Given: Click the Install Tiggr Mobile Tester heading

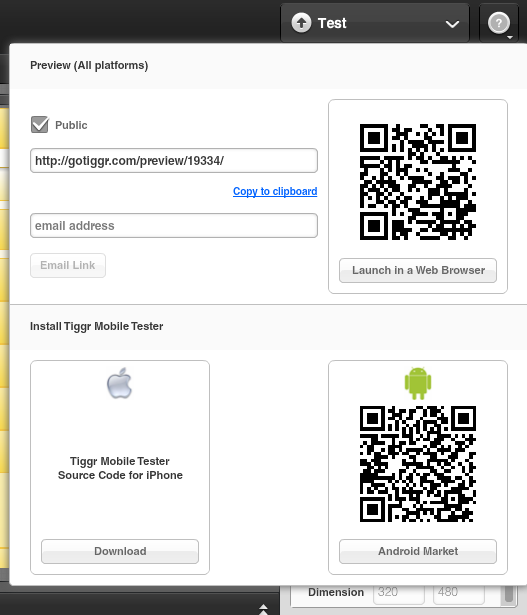Looking at the screenshot, I should point(96,326).
